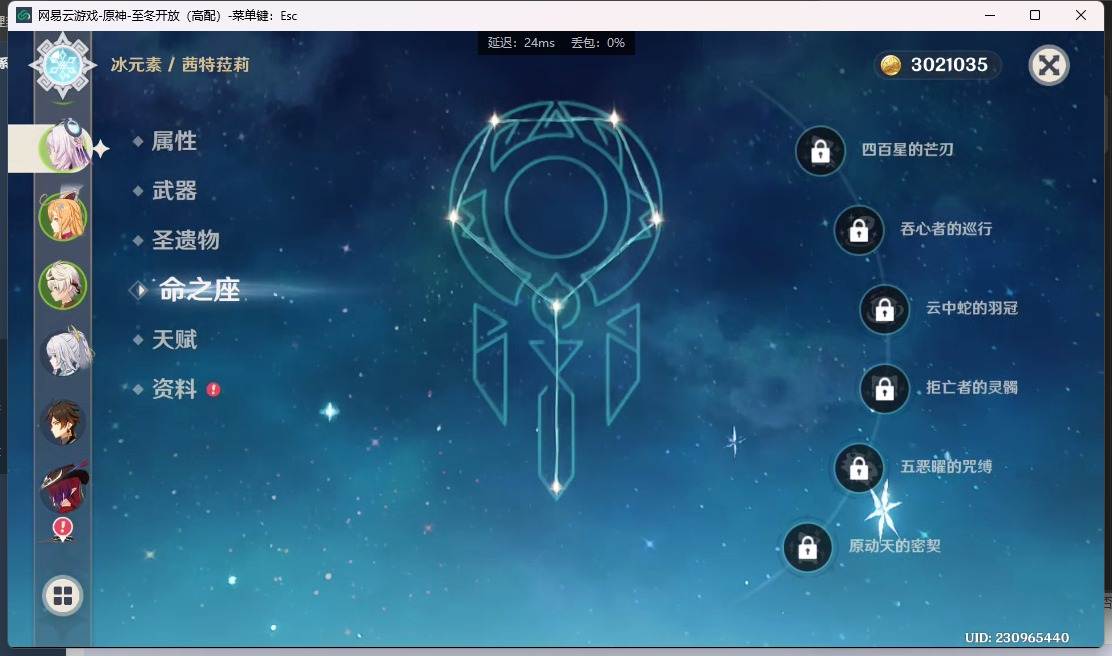Select the silver-haired fourth character portrait
The width and height of the screenshot is (1112, 656).
click(65, 352)
